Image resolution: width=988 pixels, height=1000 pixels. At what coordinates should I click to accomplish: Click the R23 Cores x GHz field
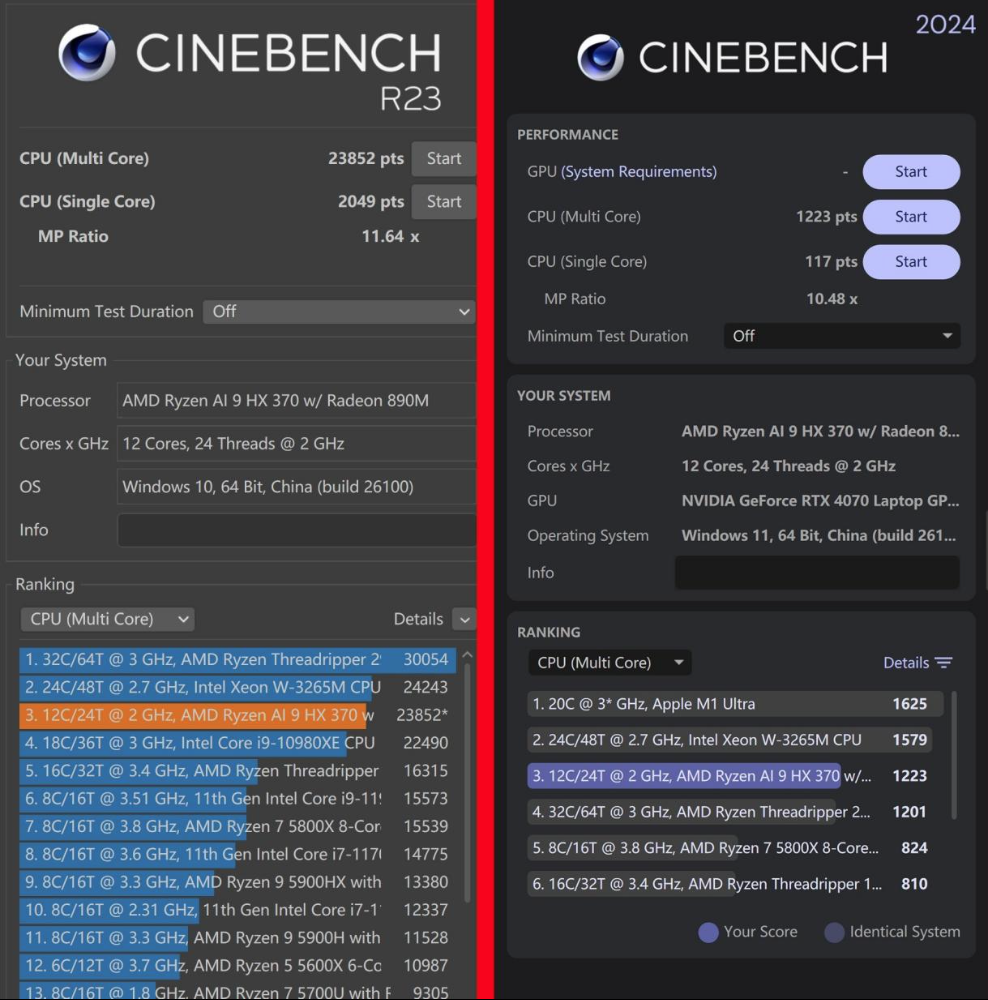point(297,444)
